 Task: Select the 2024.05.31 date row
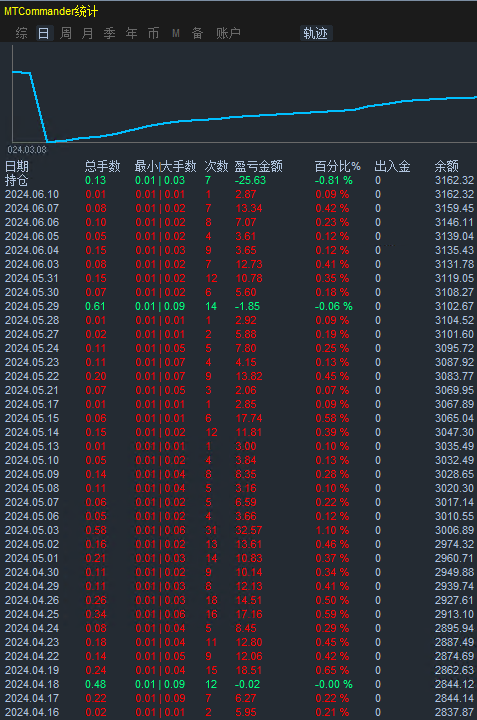click(x=238, y=278)
